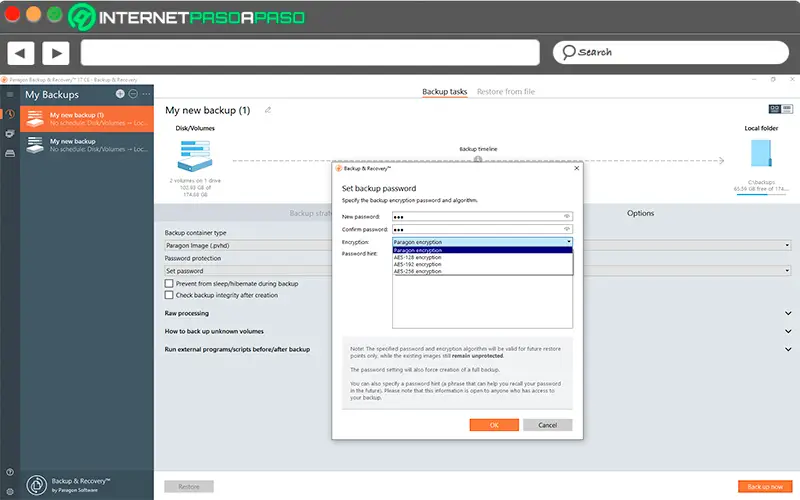Click the Back up now button

765,487
